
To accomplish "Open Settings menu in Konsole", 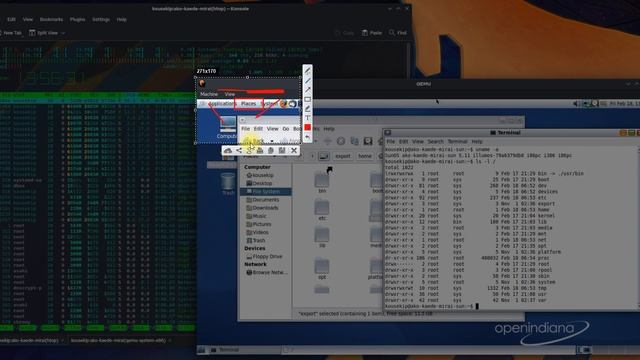I will click(101, 20).
